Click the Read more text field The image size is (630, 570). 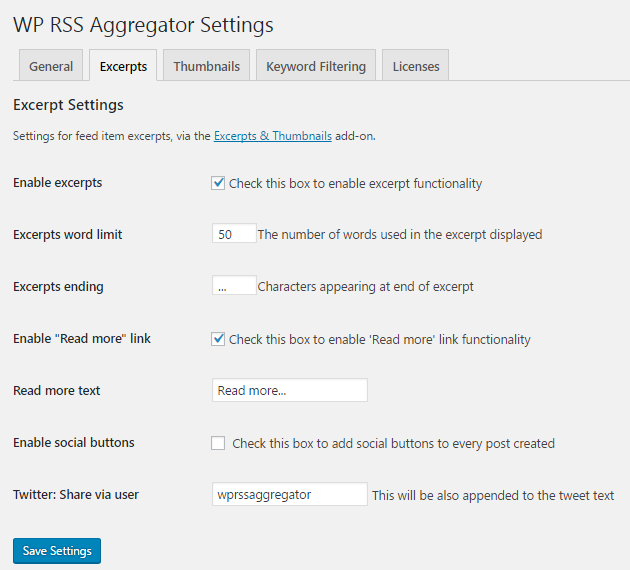290,390
